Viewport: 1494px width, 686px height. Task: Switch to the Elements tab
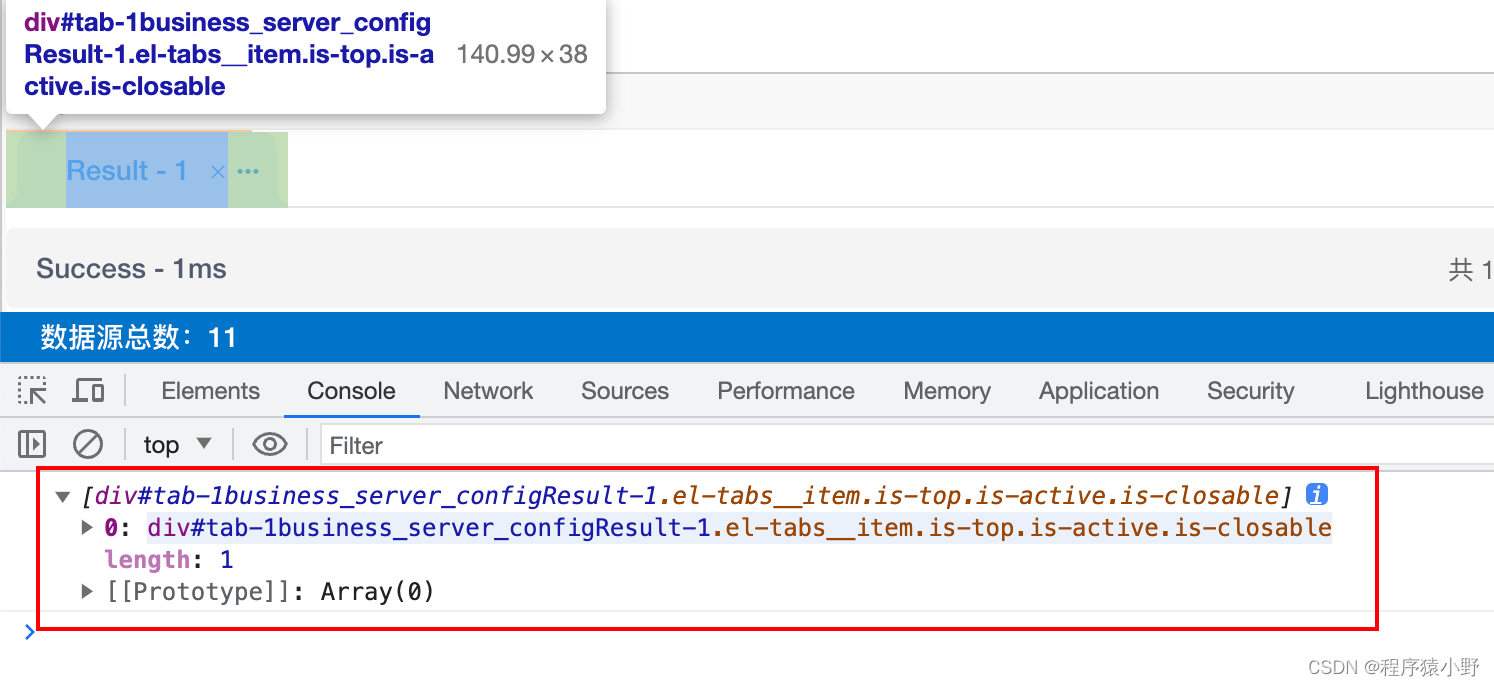(x=210, y=391)
